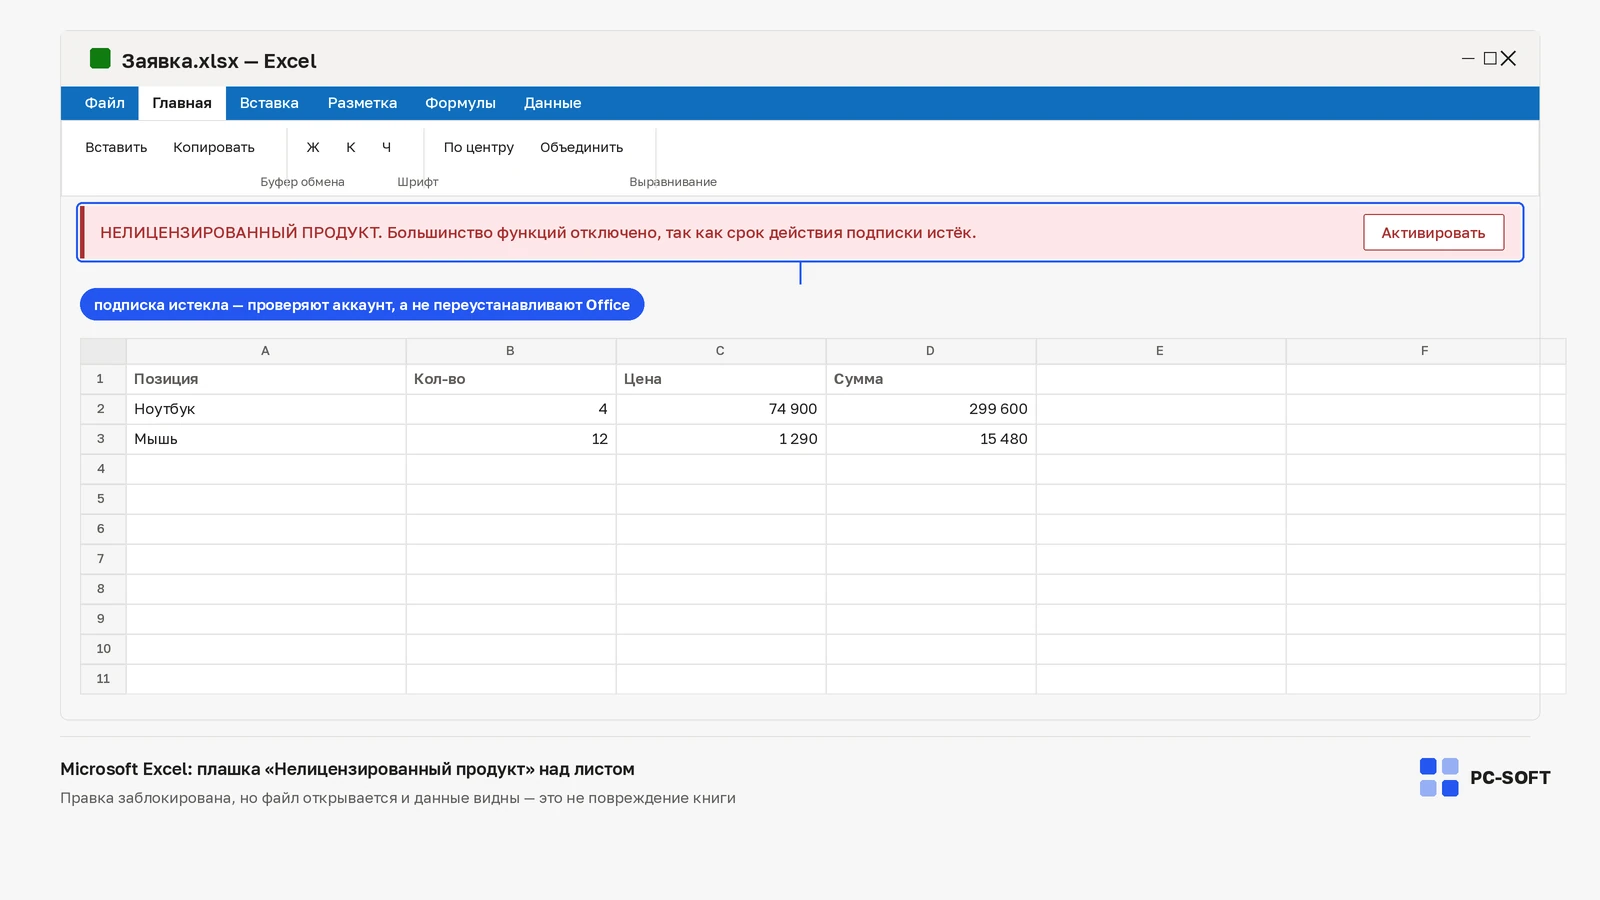
Task: Select the cell with quantity 4
Action: [x=511, y=409]
